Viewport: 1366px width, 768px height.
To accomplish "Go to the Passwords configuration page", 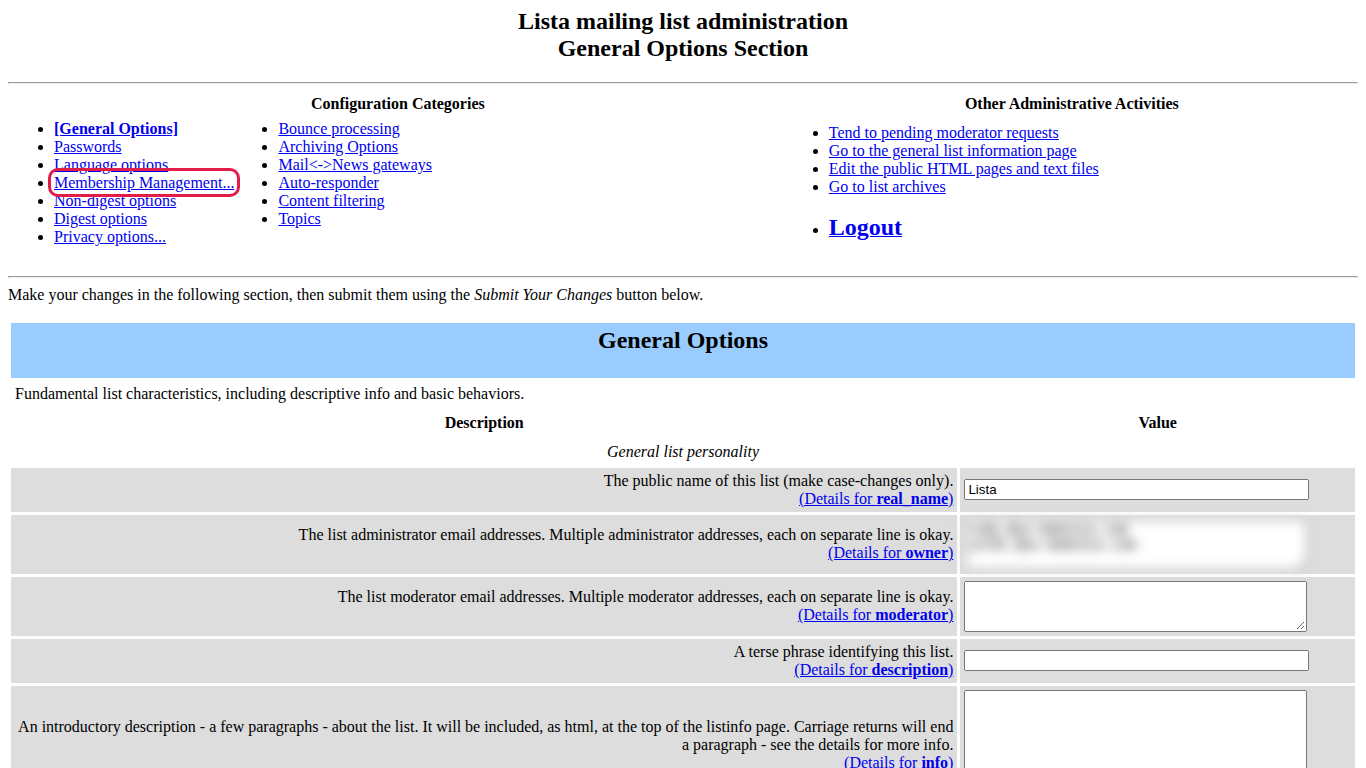I will [x=88, y=147].
